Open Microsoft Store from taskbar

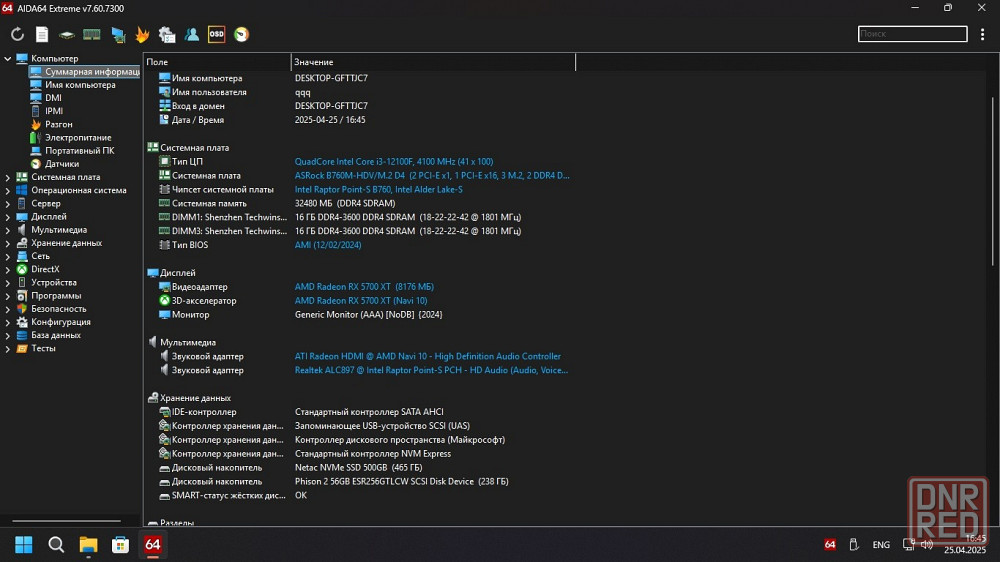120,545
